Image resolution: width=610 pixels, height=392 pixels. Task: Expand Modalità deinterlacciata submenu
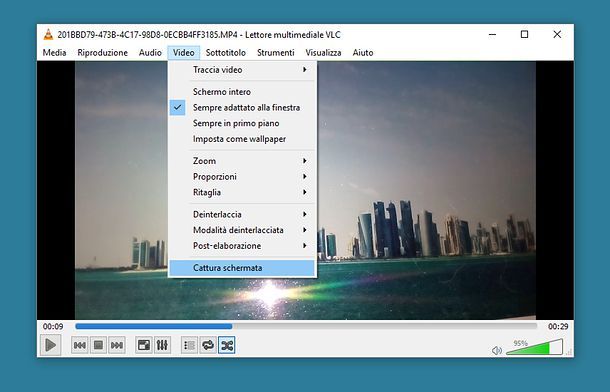(242, 230)
